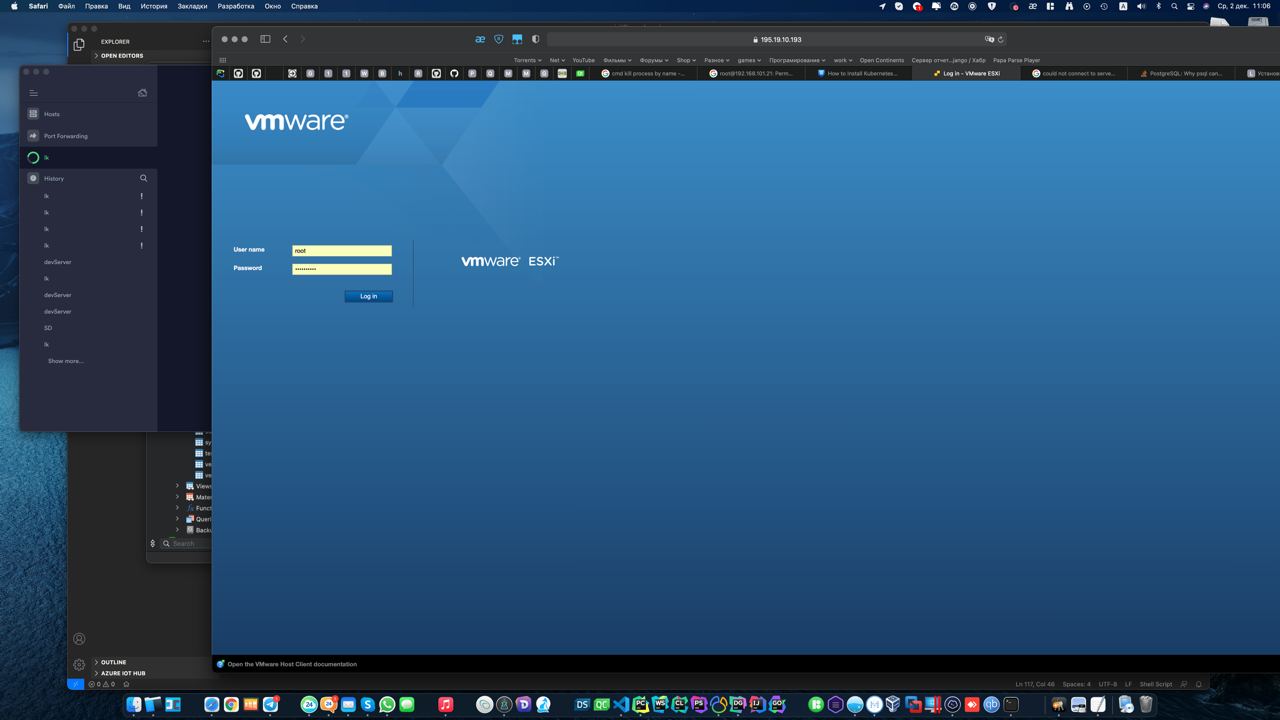The width and height of the screenshot is (1280, 720).
Task: Open Spotlight search in menu bar
Action: pyautogui.click(x=1175, y=6)
